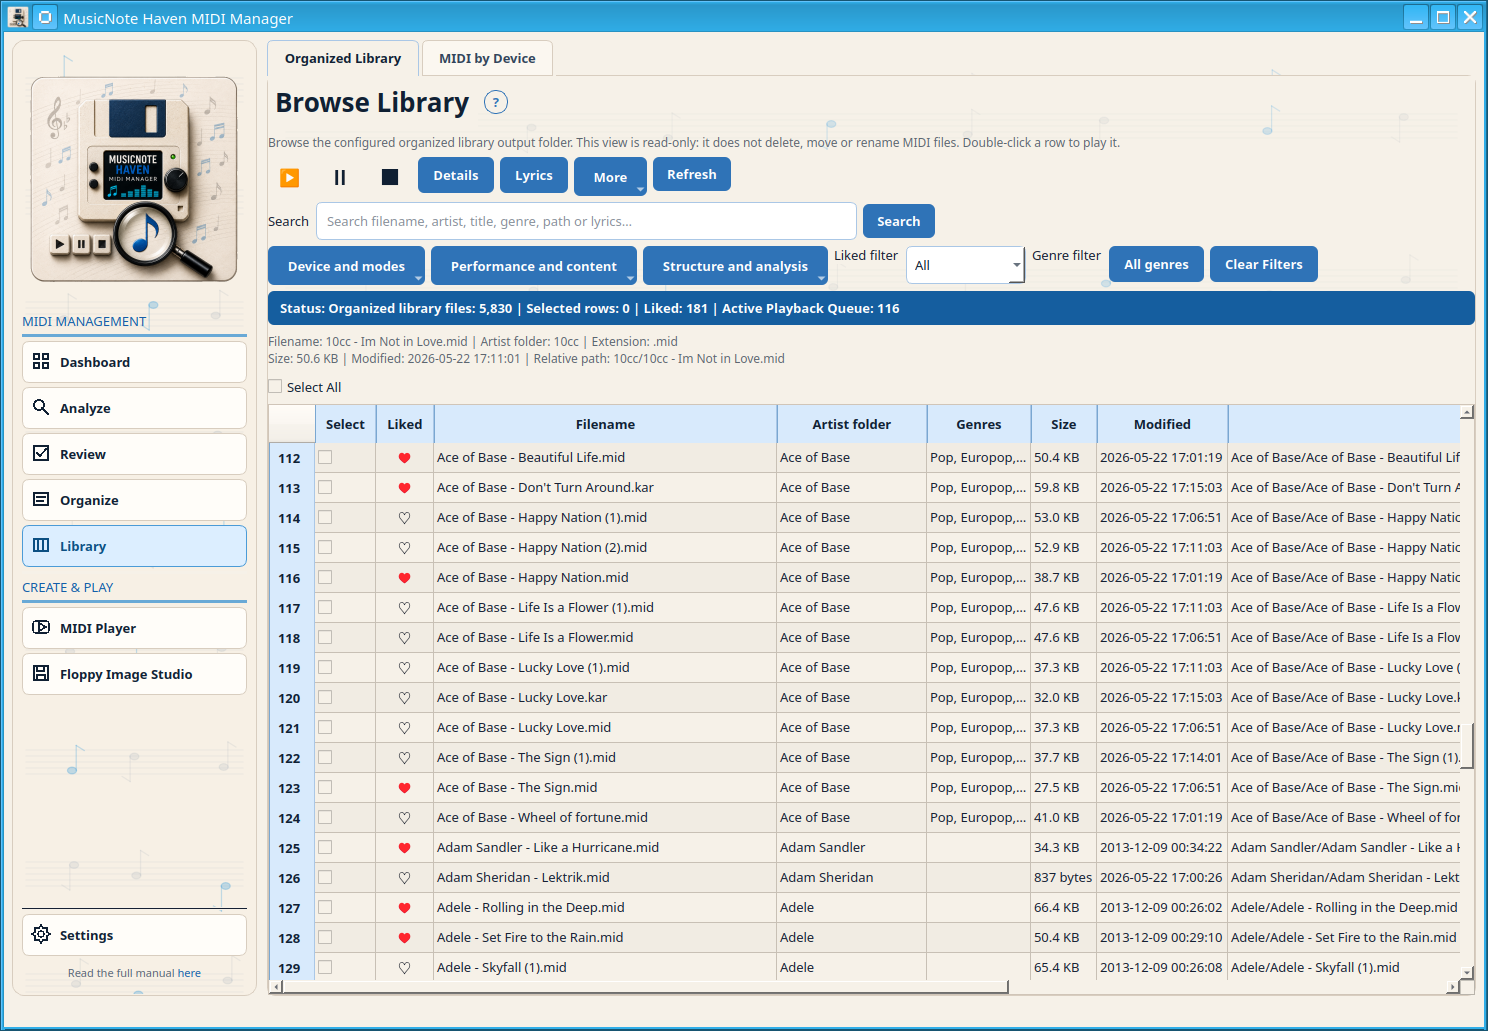This screenshot has height=1031, width=1488.
Task: Stop playback with the black stop icon
Action: [390, 177]
